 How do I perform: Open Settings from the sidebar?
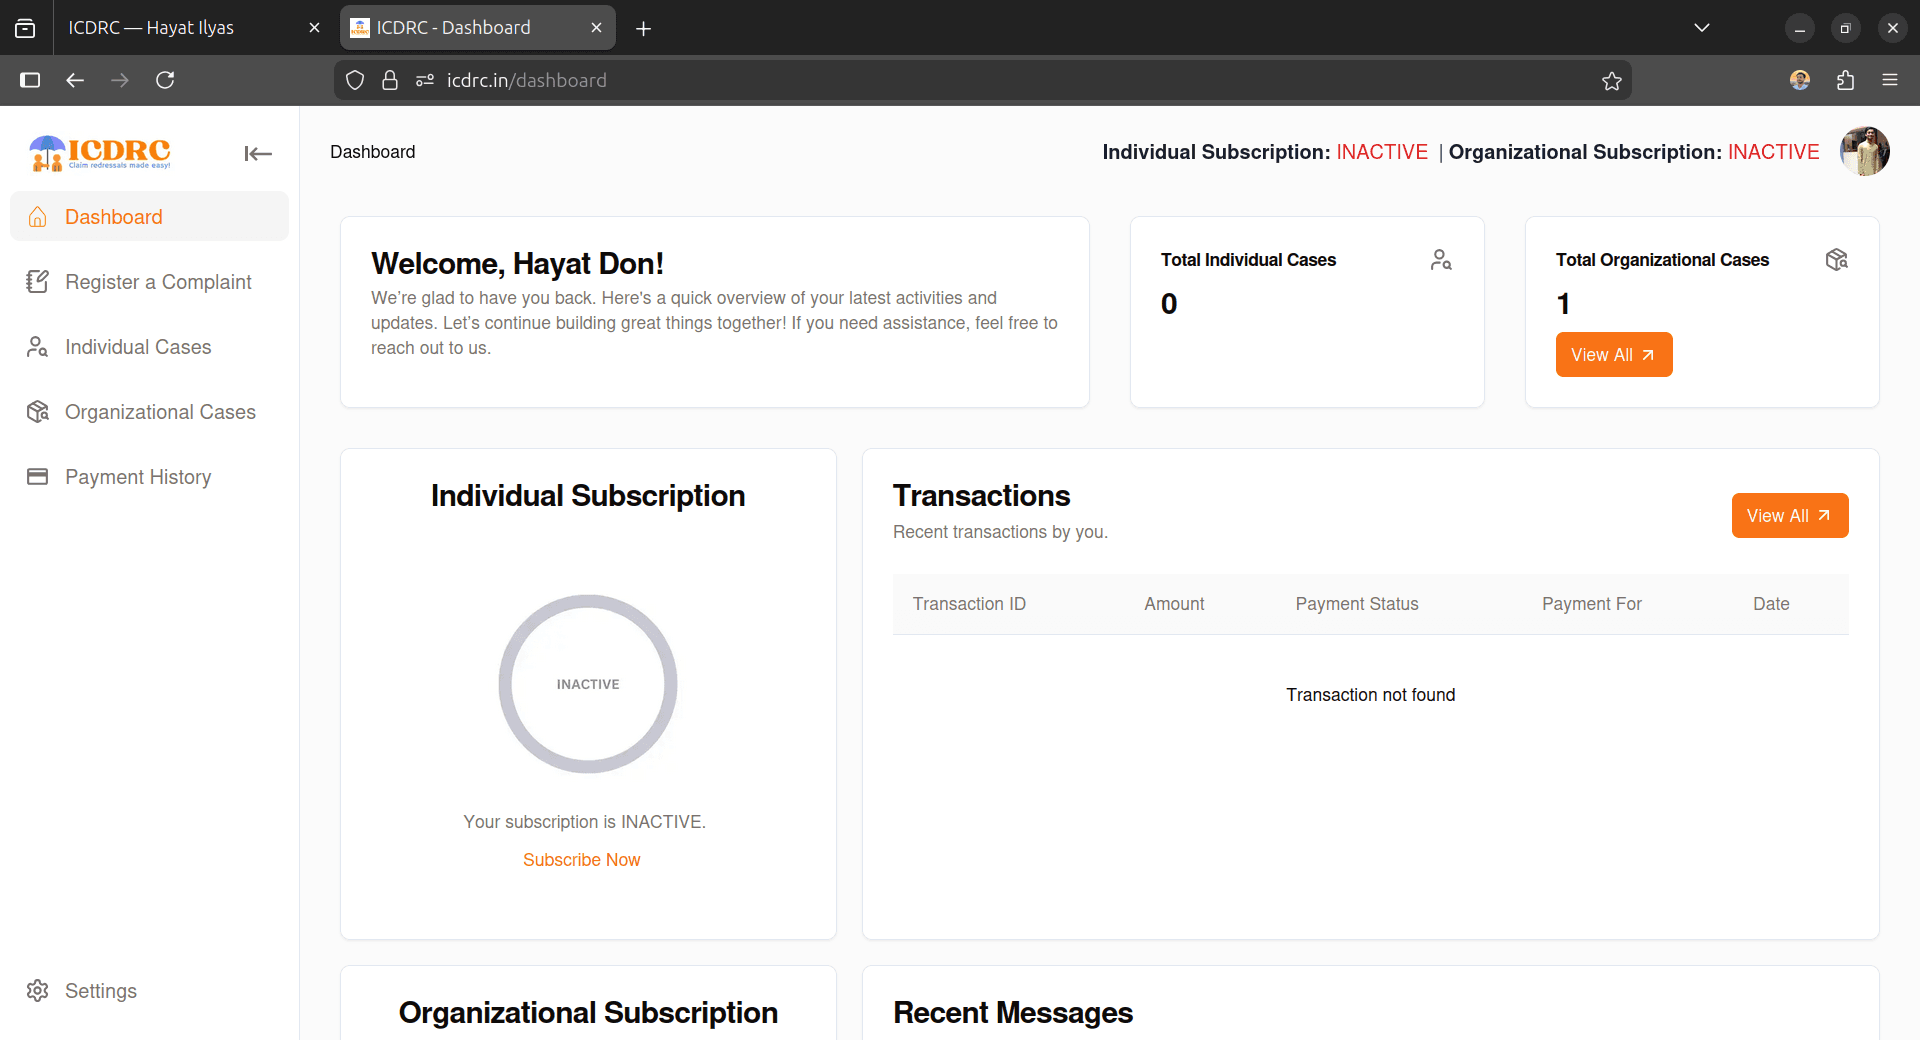pos(150,991)
